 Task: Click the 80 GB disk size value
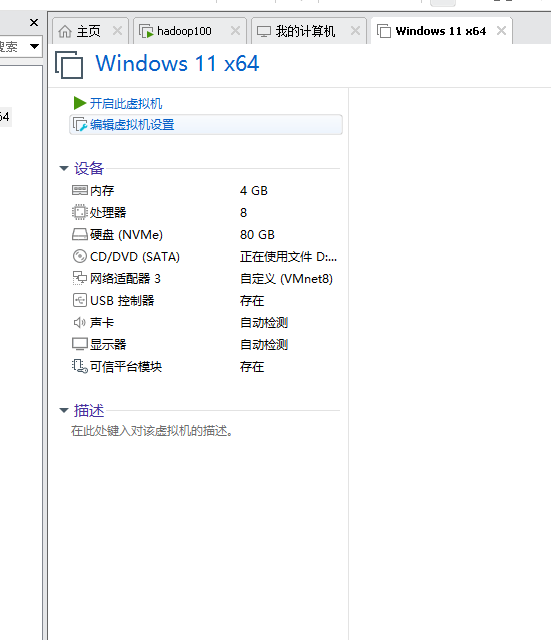pos(257,235)
